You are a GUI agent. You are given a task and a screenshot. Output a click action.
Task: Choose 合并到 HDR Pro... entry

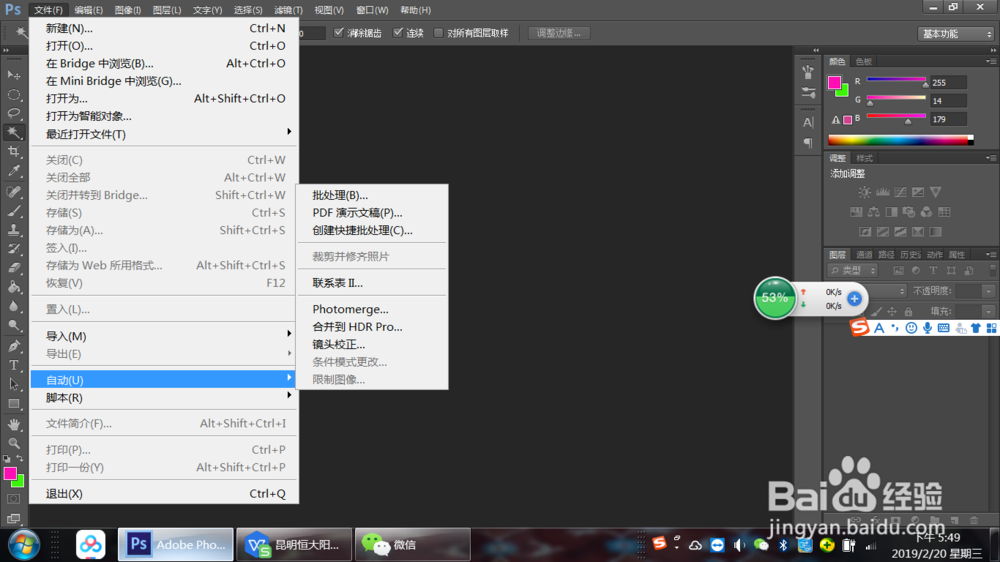tap(372, 327)
